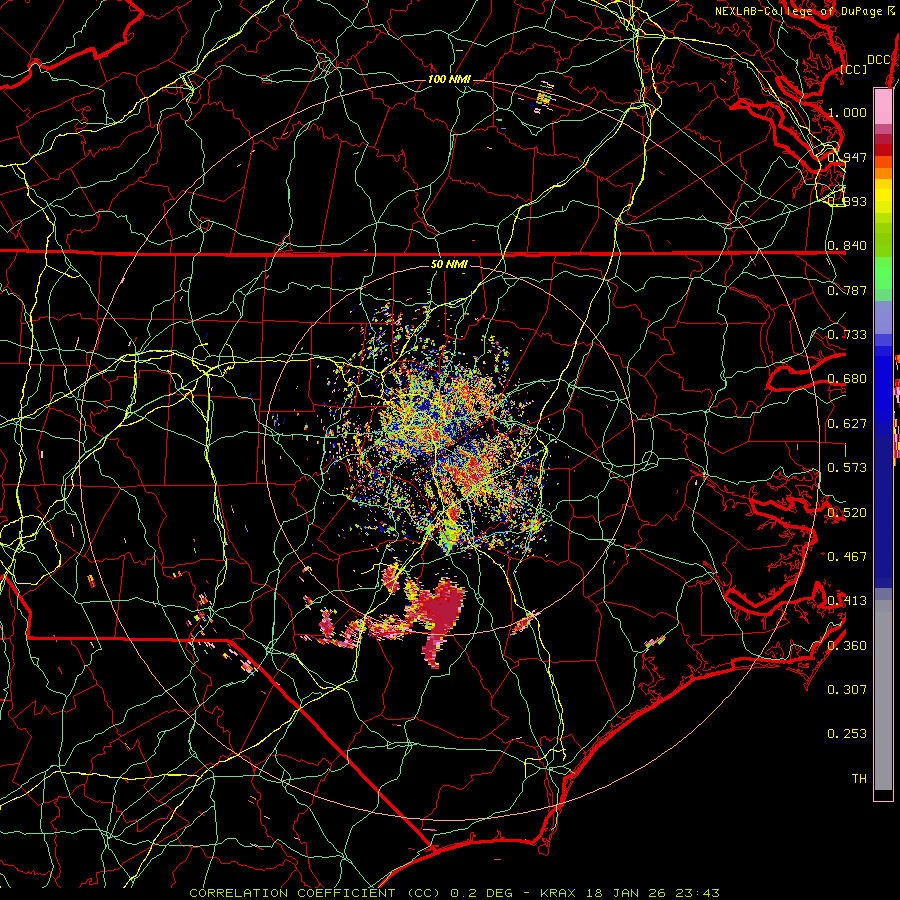
Task: Pick the pink top segment of color bar
Action: coord(883,106)
